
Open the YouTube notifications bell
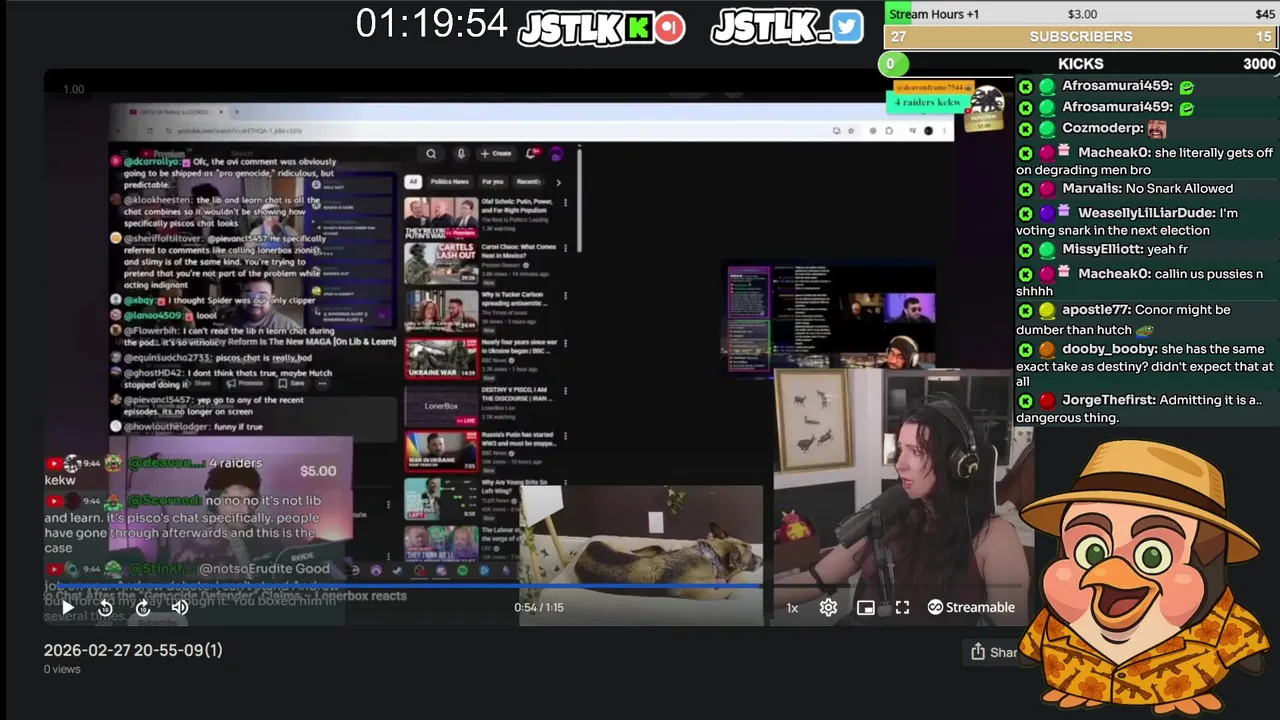(x=532, y=154)
